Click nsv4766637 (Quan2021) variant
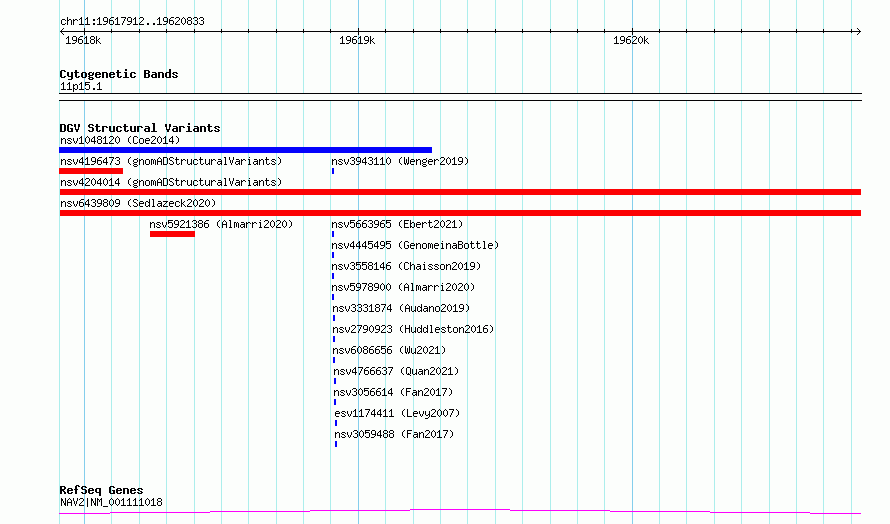 point(396,371)
